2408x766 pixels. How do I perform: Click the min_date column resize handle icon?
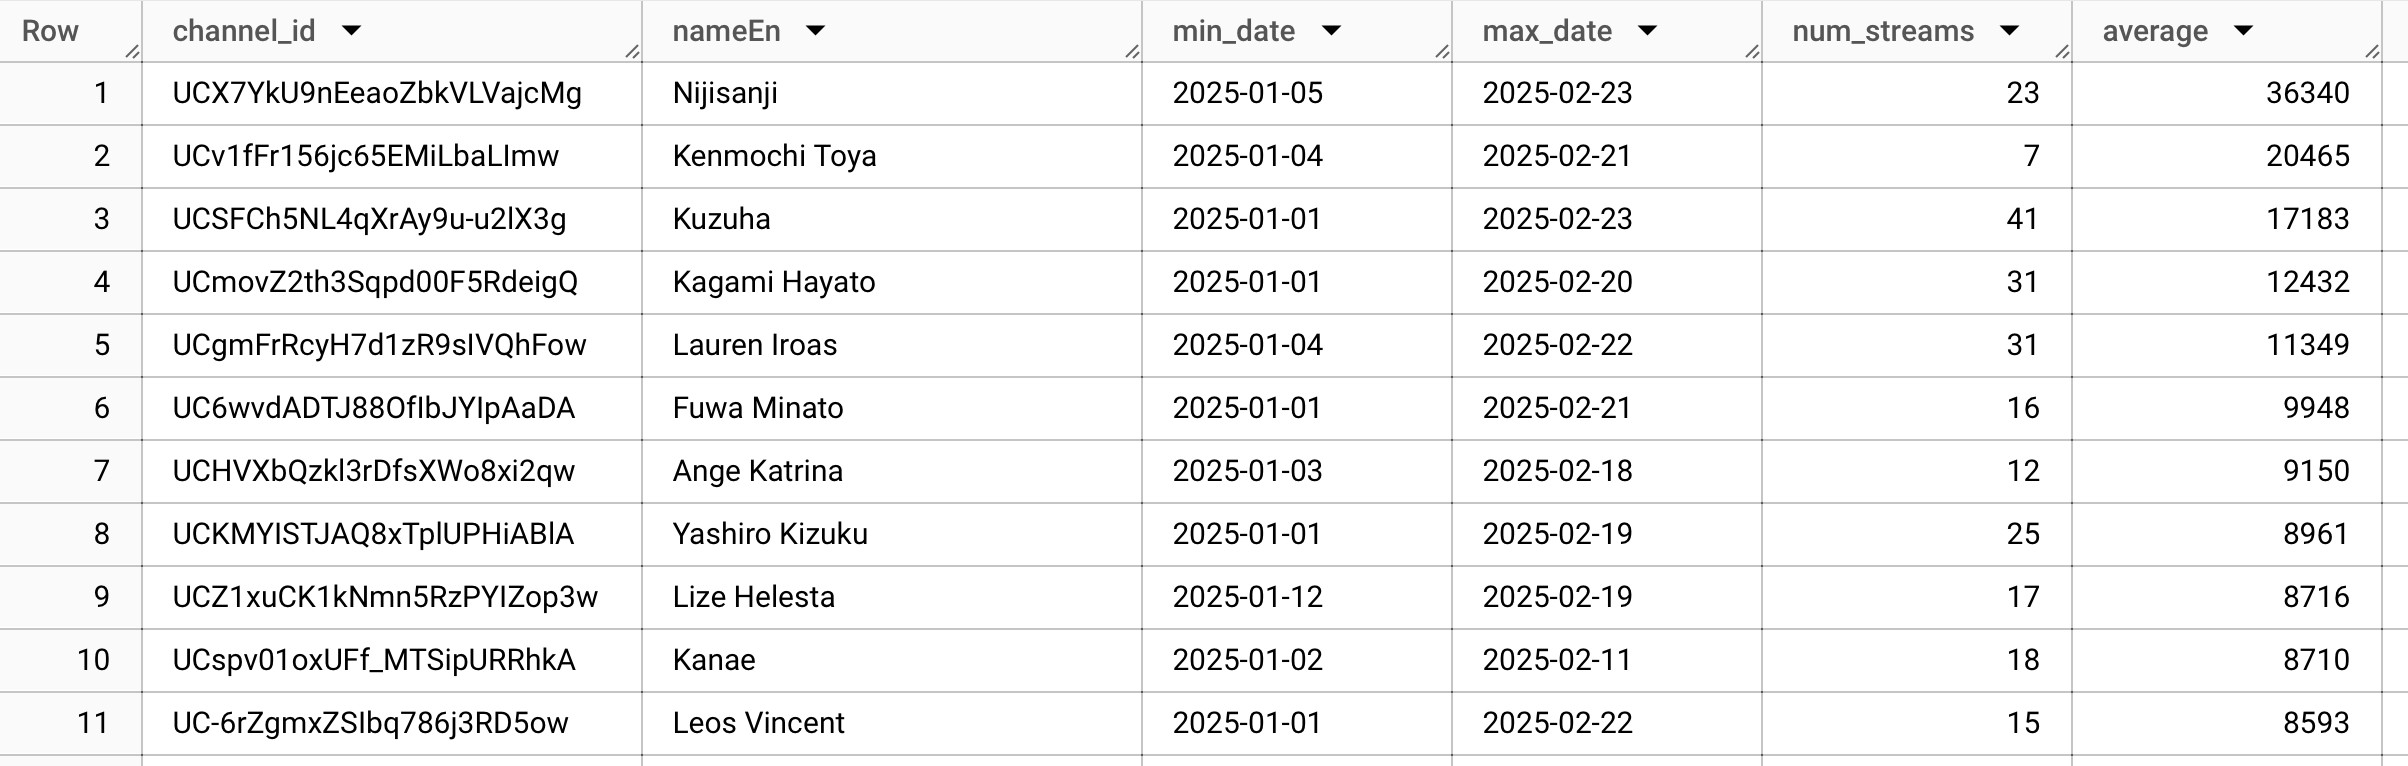[x=1442, y=52]
